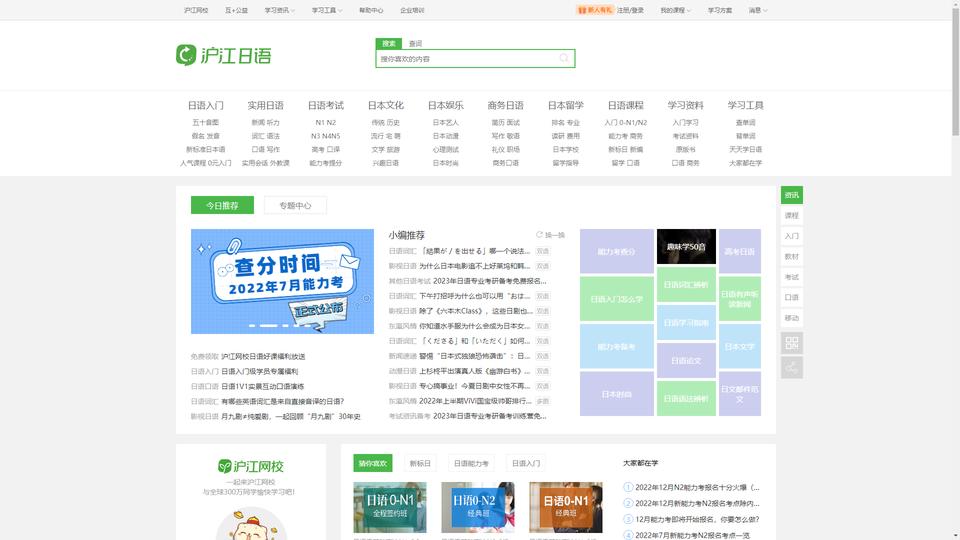960x540 pixels.
Task: Open 商务日语 navigation heading
Action: [x=506, y=105]
